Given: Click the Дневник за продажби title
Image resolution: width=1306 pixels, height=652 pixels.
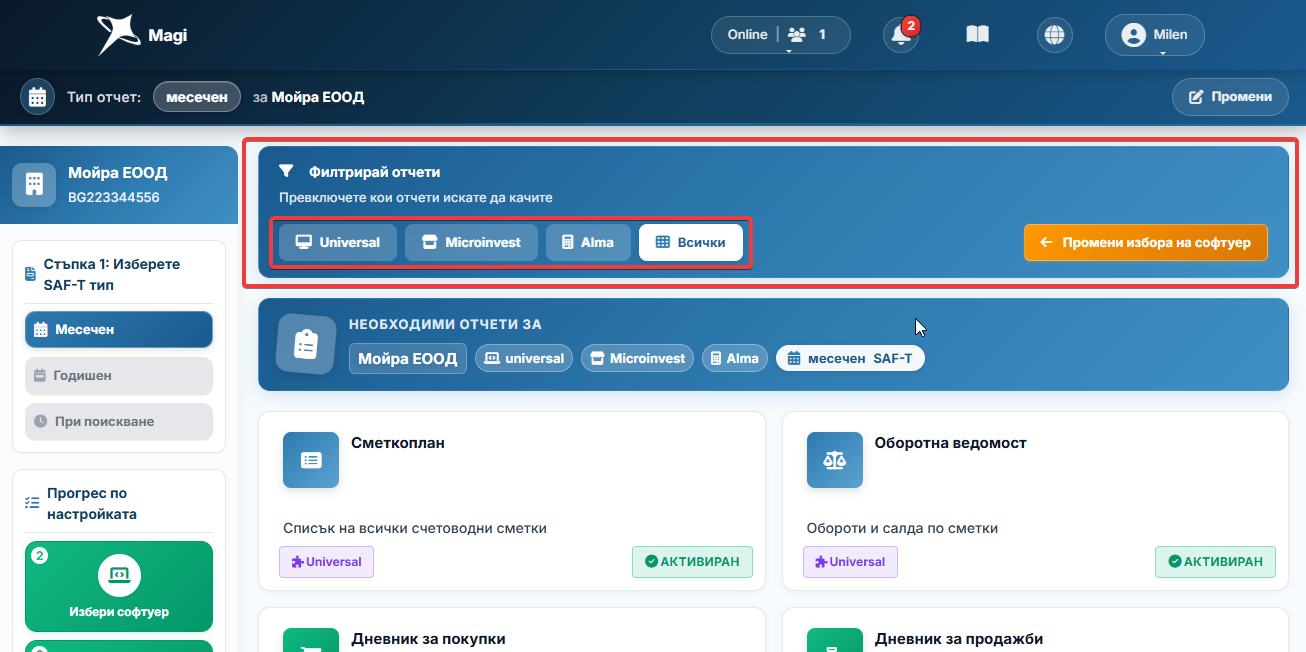Looking at the screenshot, I should (959, 638).
